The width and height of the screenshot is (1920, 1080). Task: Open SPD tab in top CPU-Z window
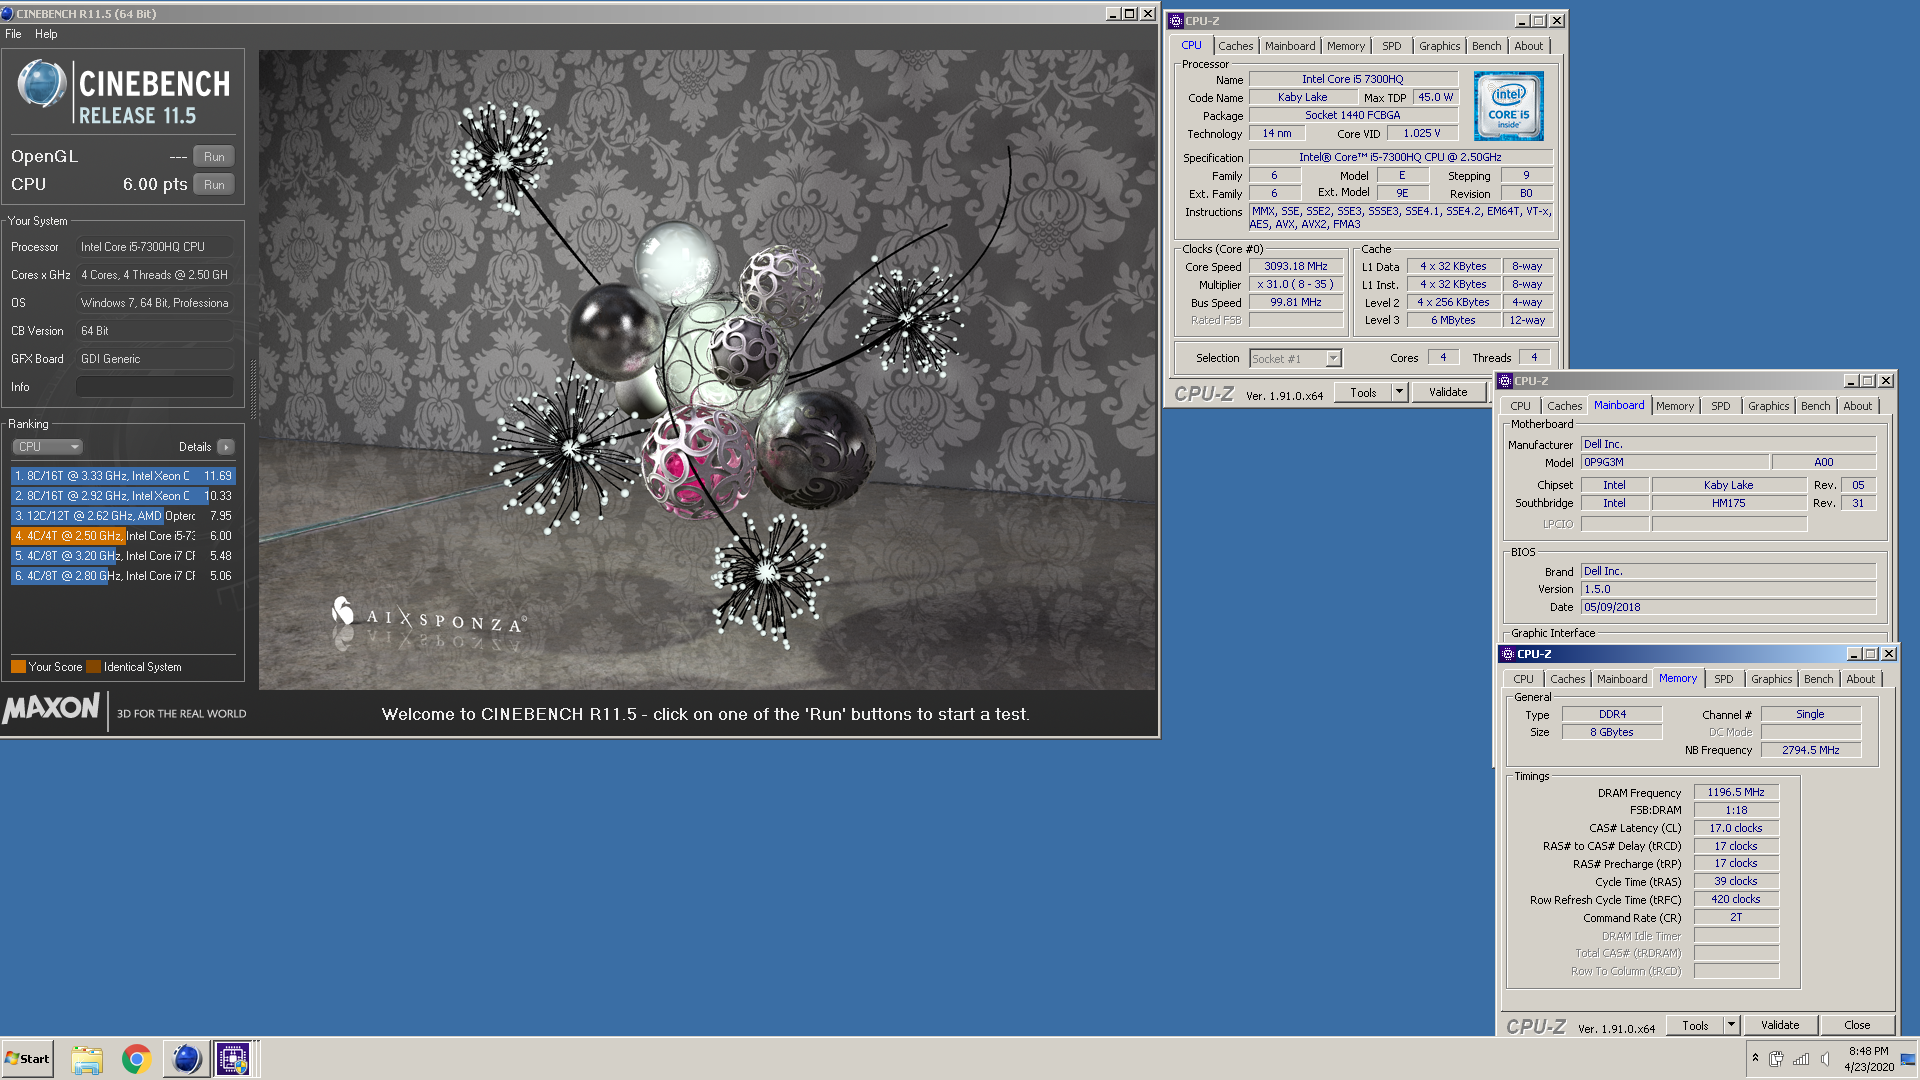tap(1391, 46)
